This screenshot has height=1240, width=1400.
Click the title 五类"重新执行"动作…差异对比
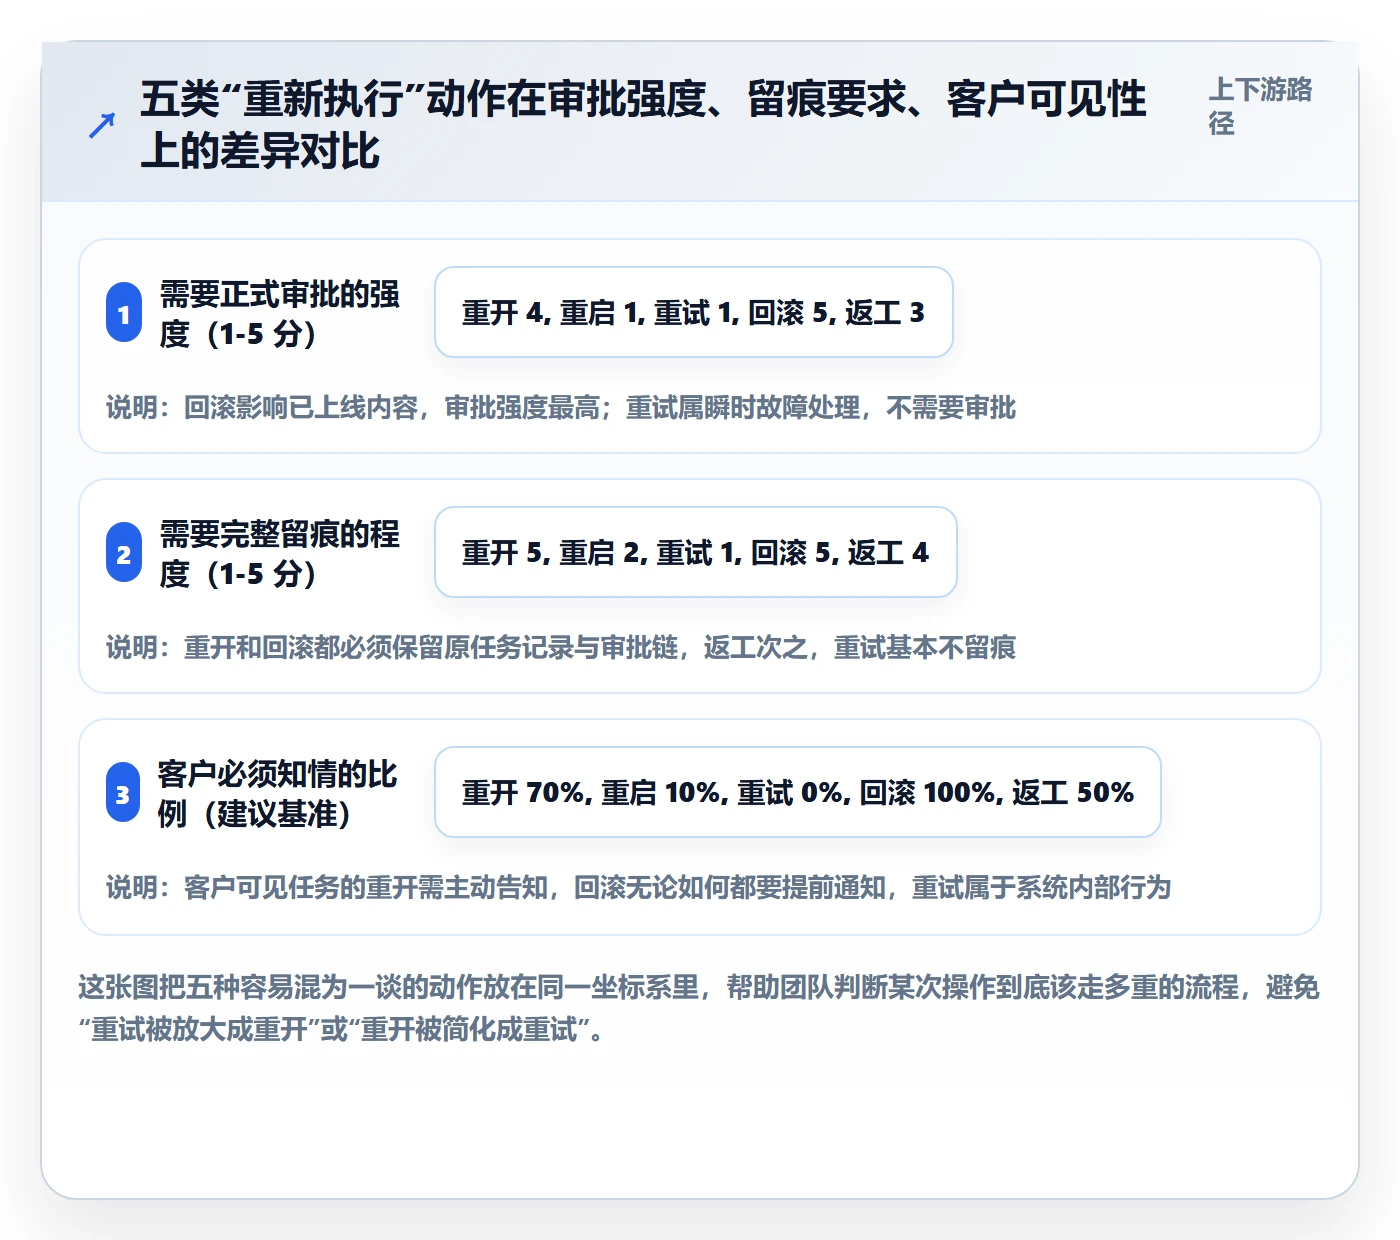coord(643,125)
